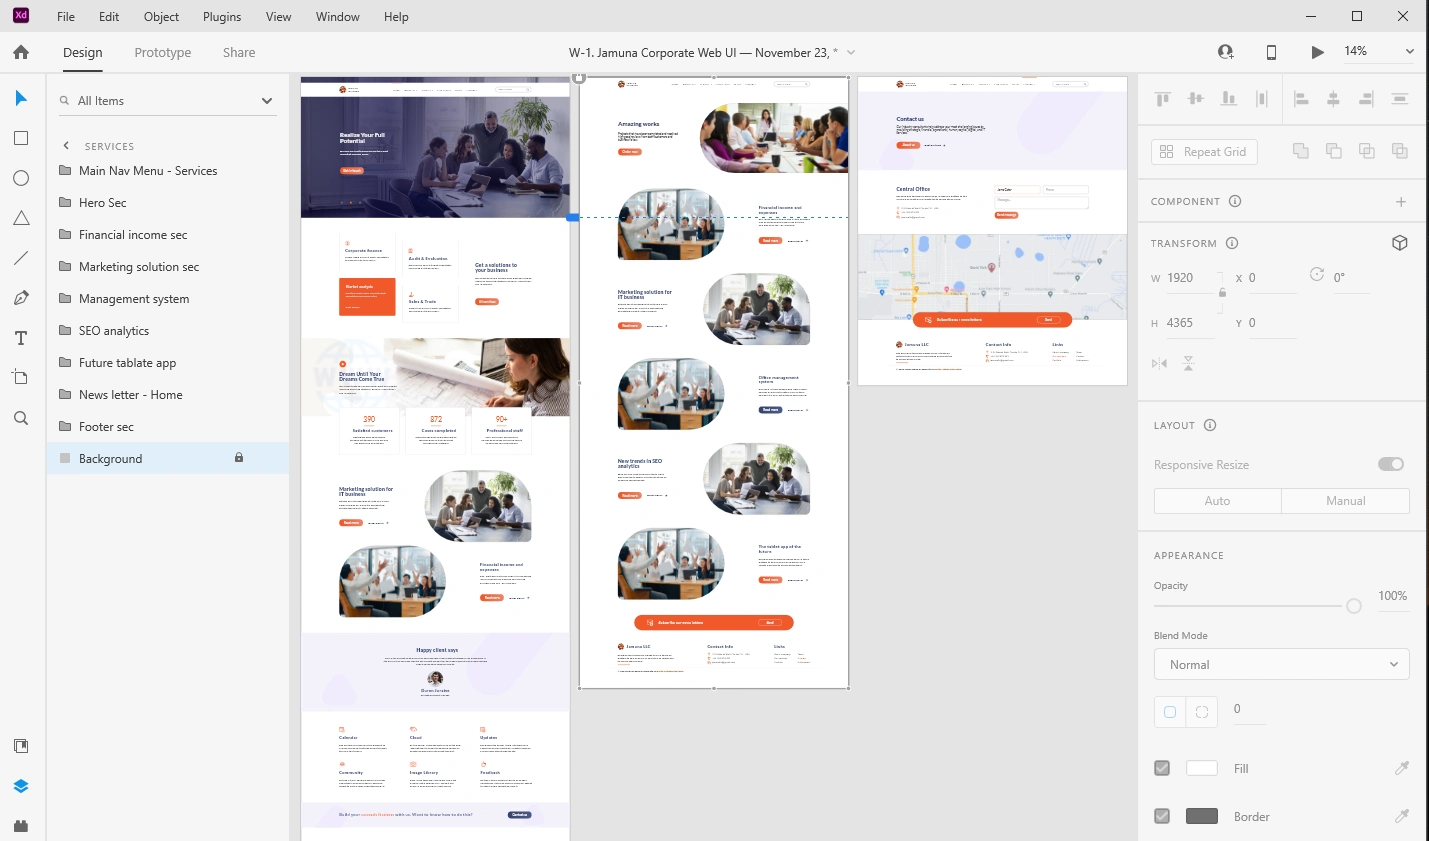Click the mobile device preview icon
The height and width of the screenshot is (841, 1429).
1271,52
